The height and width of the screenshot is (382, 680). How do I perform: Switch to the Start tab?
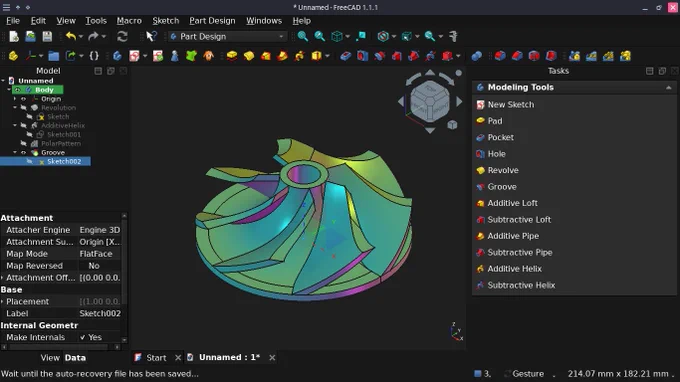tap(156, 358)
